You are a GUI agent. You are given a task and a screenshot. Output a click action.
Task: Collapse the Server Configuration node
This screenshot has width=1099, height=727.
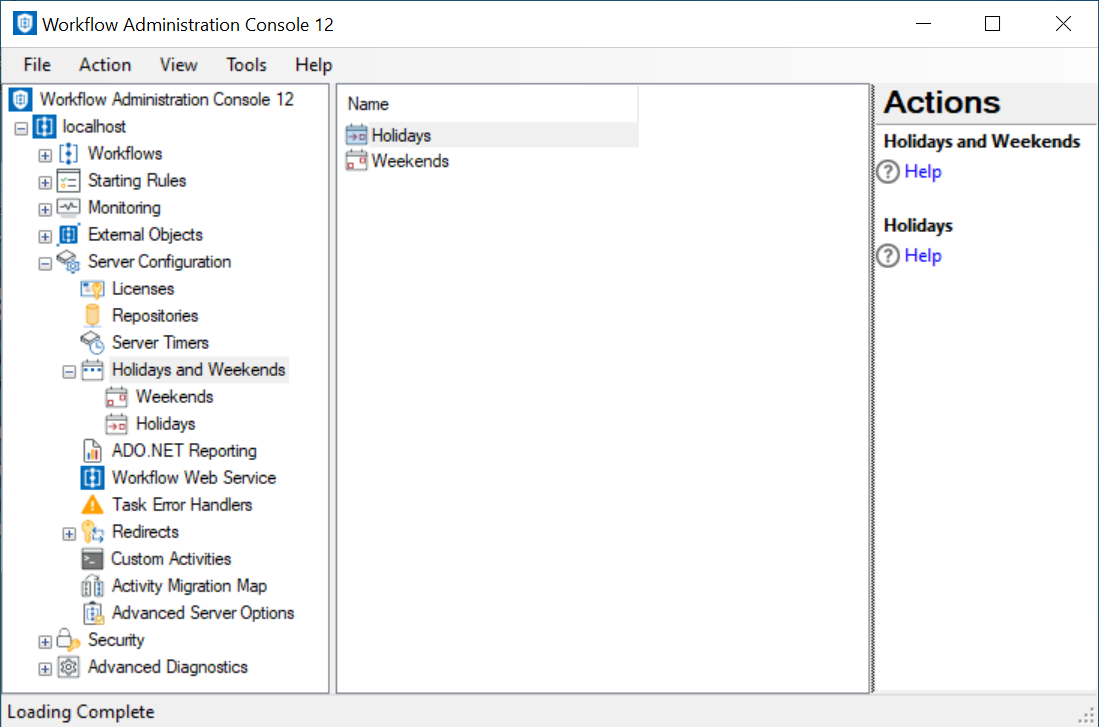click(x=45, y=263)
